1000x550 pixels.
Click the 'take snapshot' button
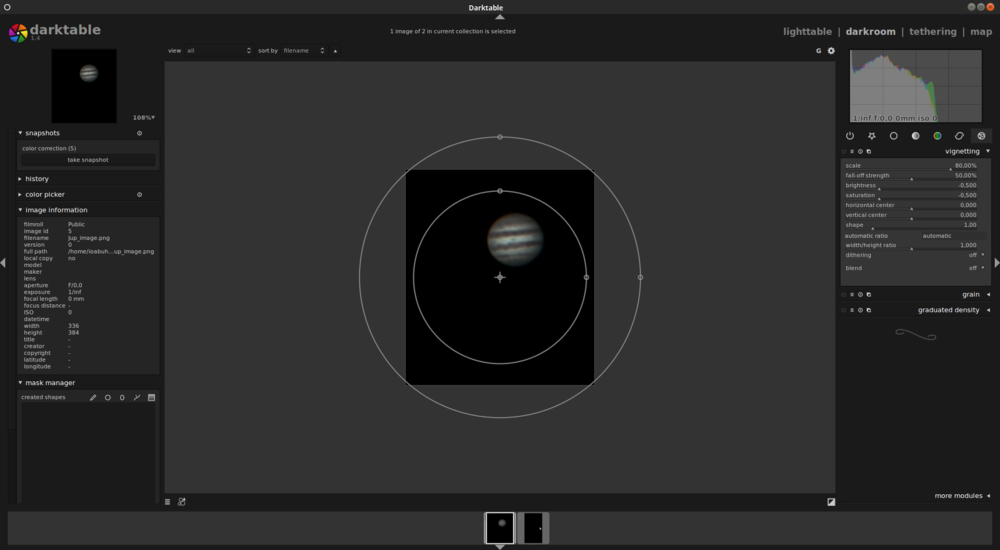click(88, 160)
